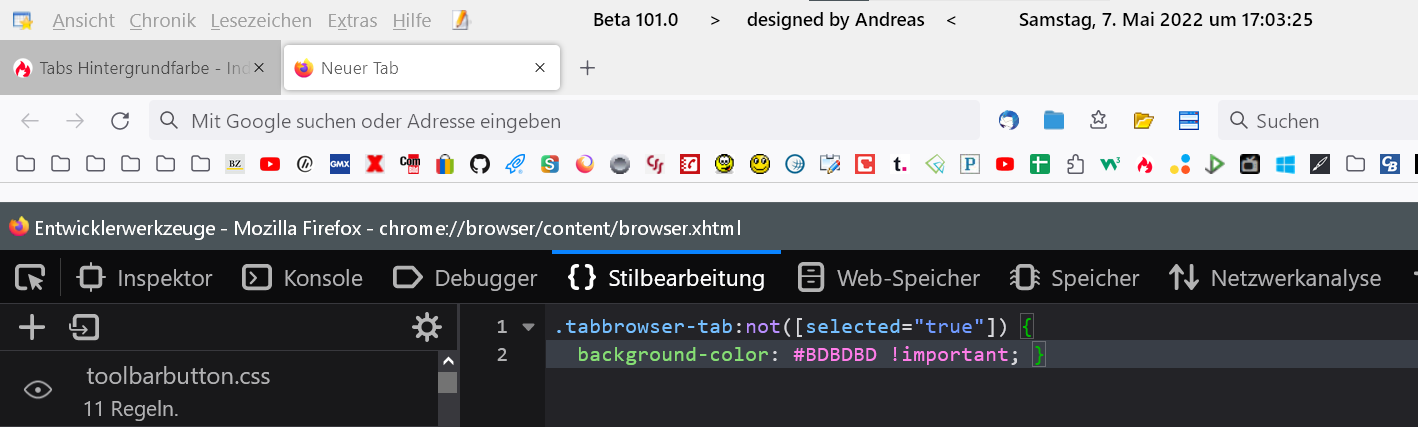This screenshot has width=1418, height=427.
Task: Open the GitHub bookmark icon
Action: click(480, 164)
